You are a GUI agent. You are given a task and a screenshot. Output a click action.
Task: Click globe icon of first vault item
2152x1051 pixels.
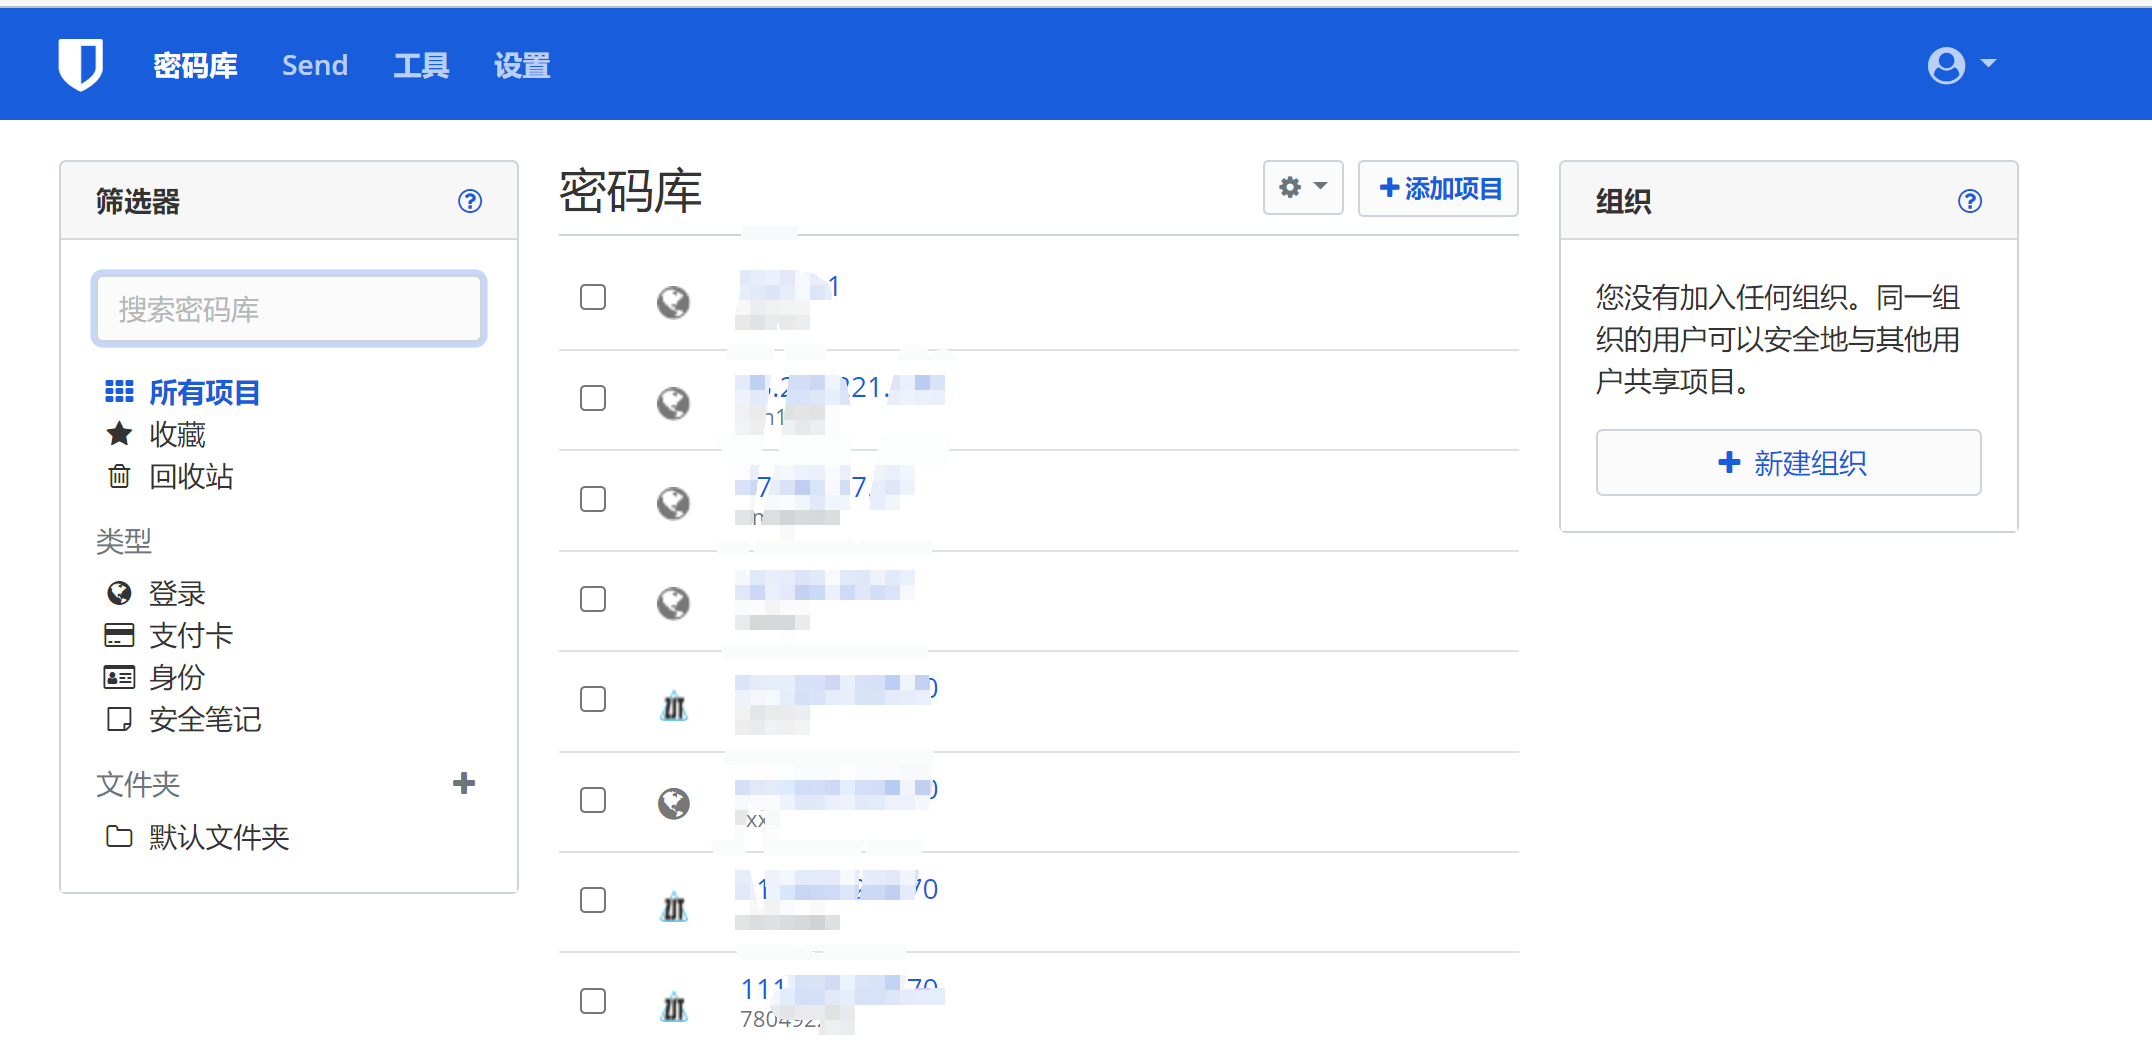[x=673, y=302]
